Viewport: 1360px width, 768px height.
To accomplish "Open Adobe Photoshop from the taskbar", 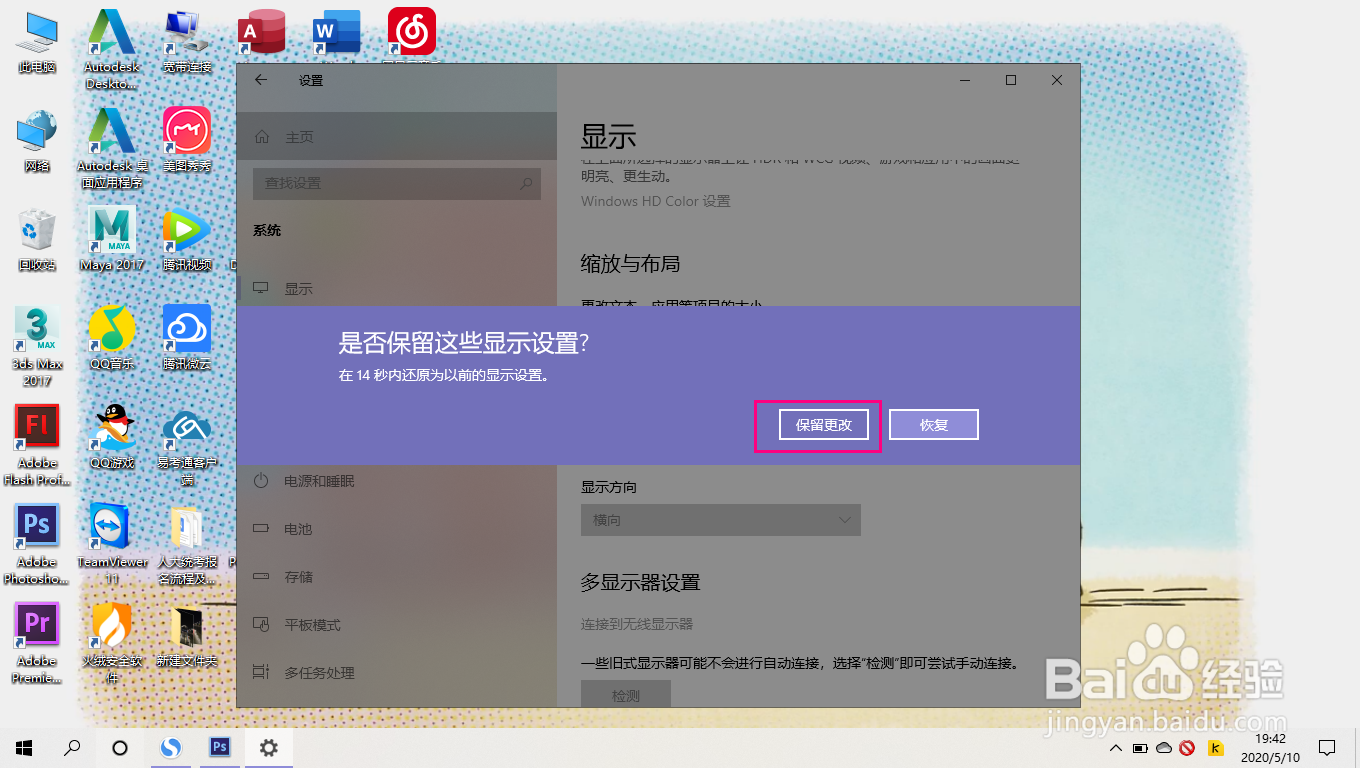I will [x=220, y=747].
